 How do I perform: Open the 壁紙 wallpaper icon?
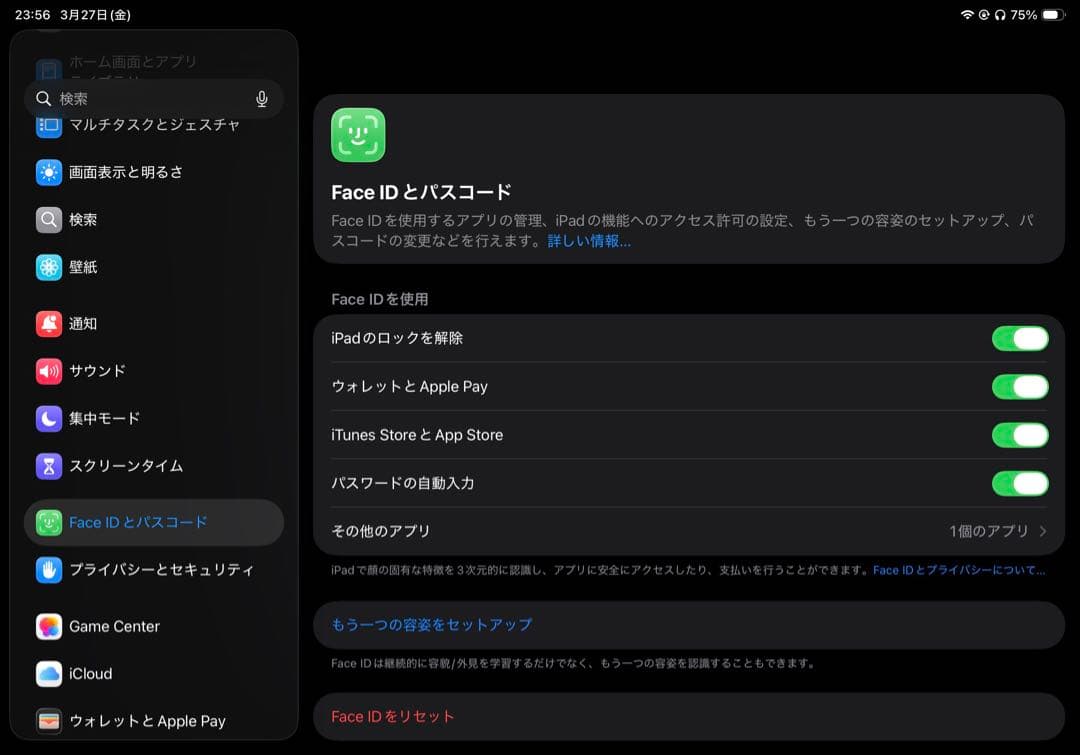point(49,267)
